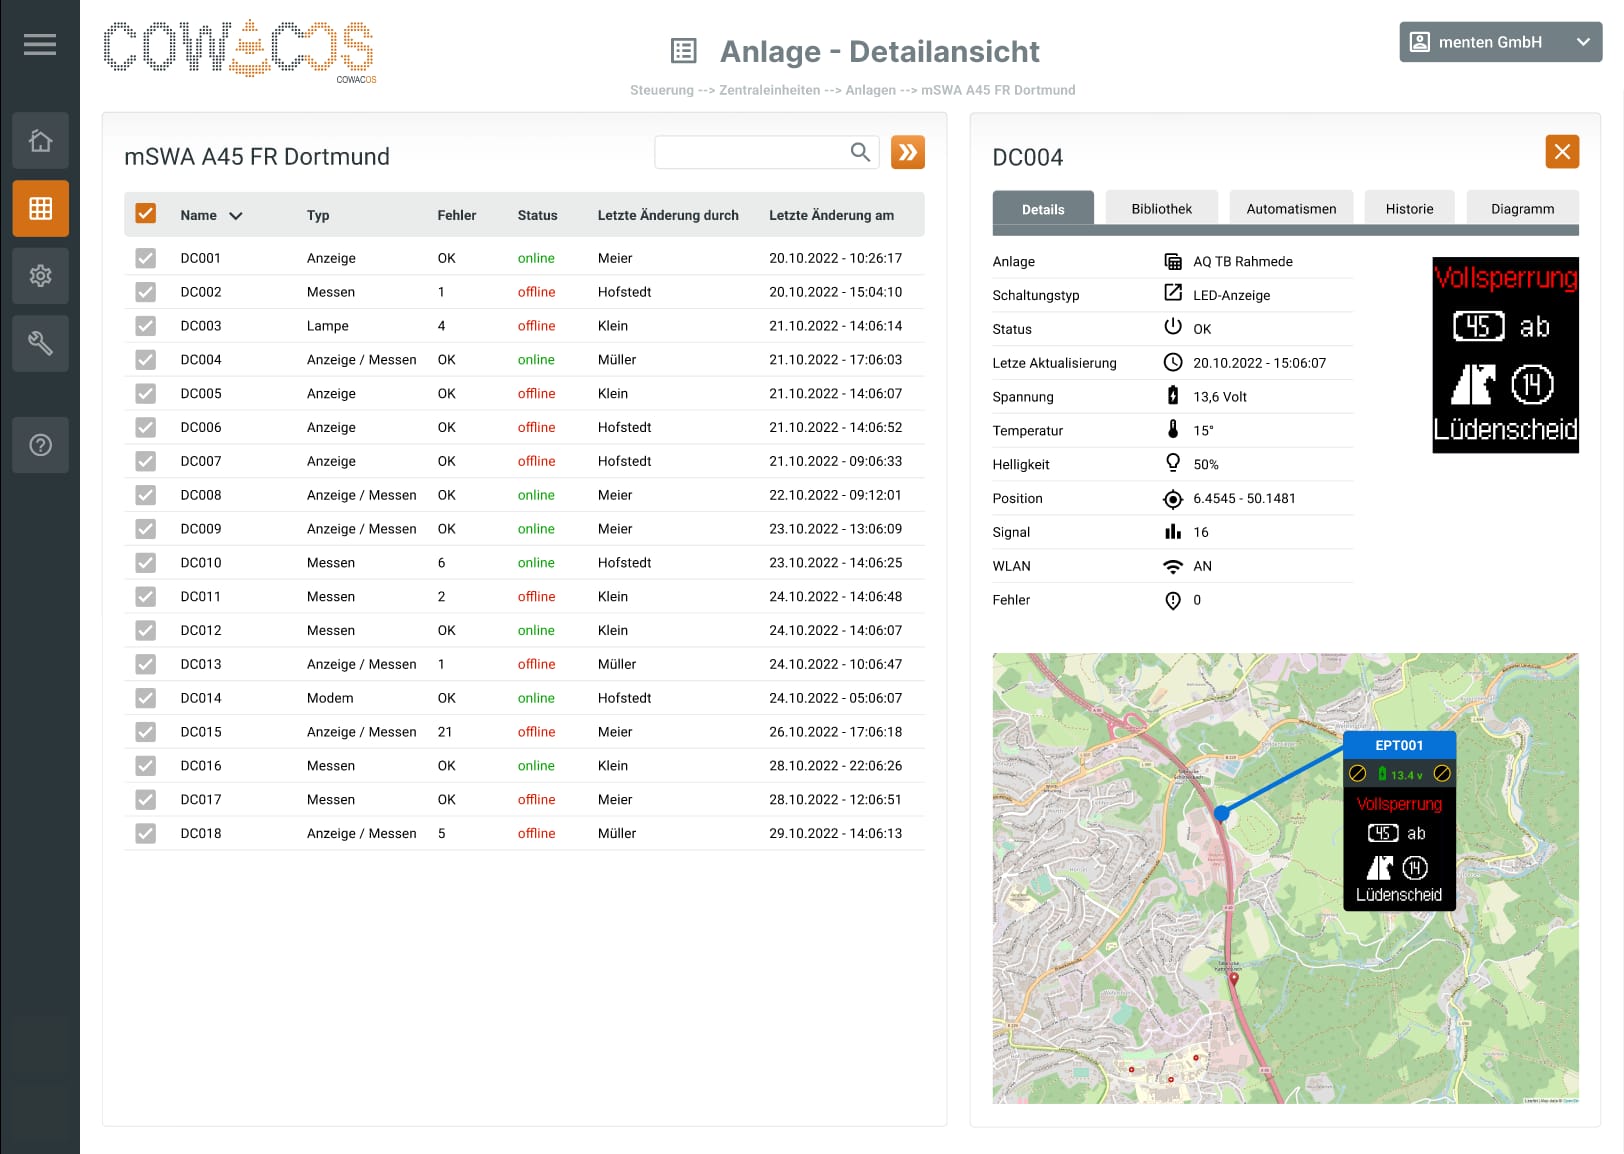Click the 6.4545 - 50.1481 position value
The height and width of the screenshot is (1154, 1624).
tap(1244, 498)
